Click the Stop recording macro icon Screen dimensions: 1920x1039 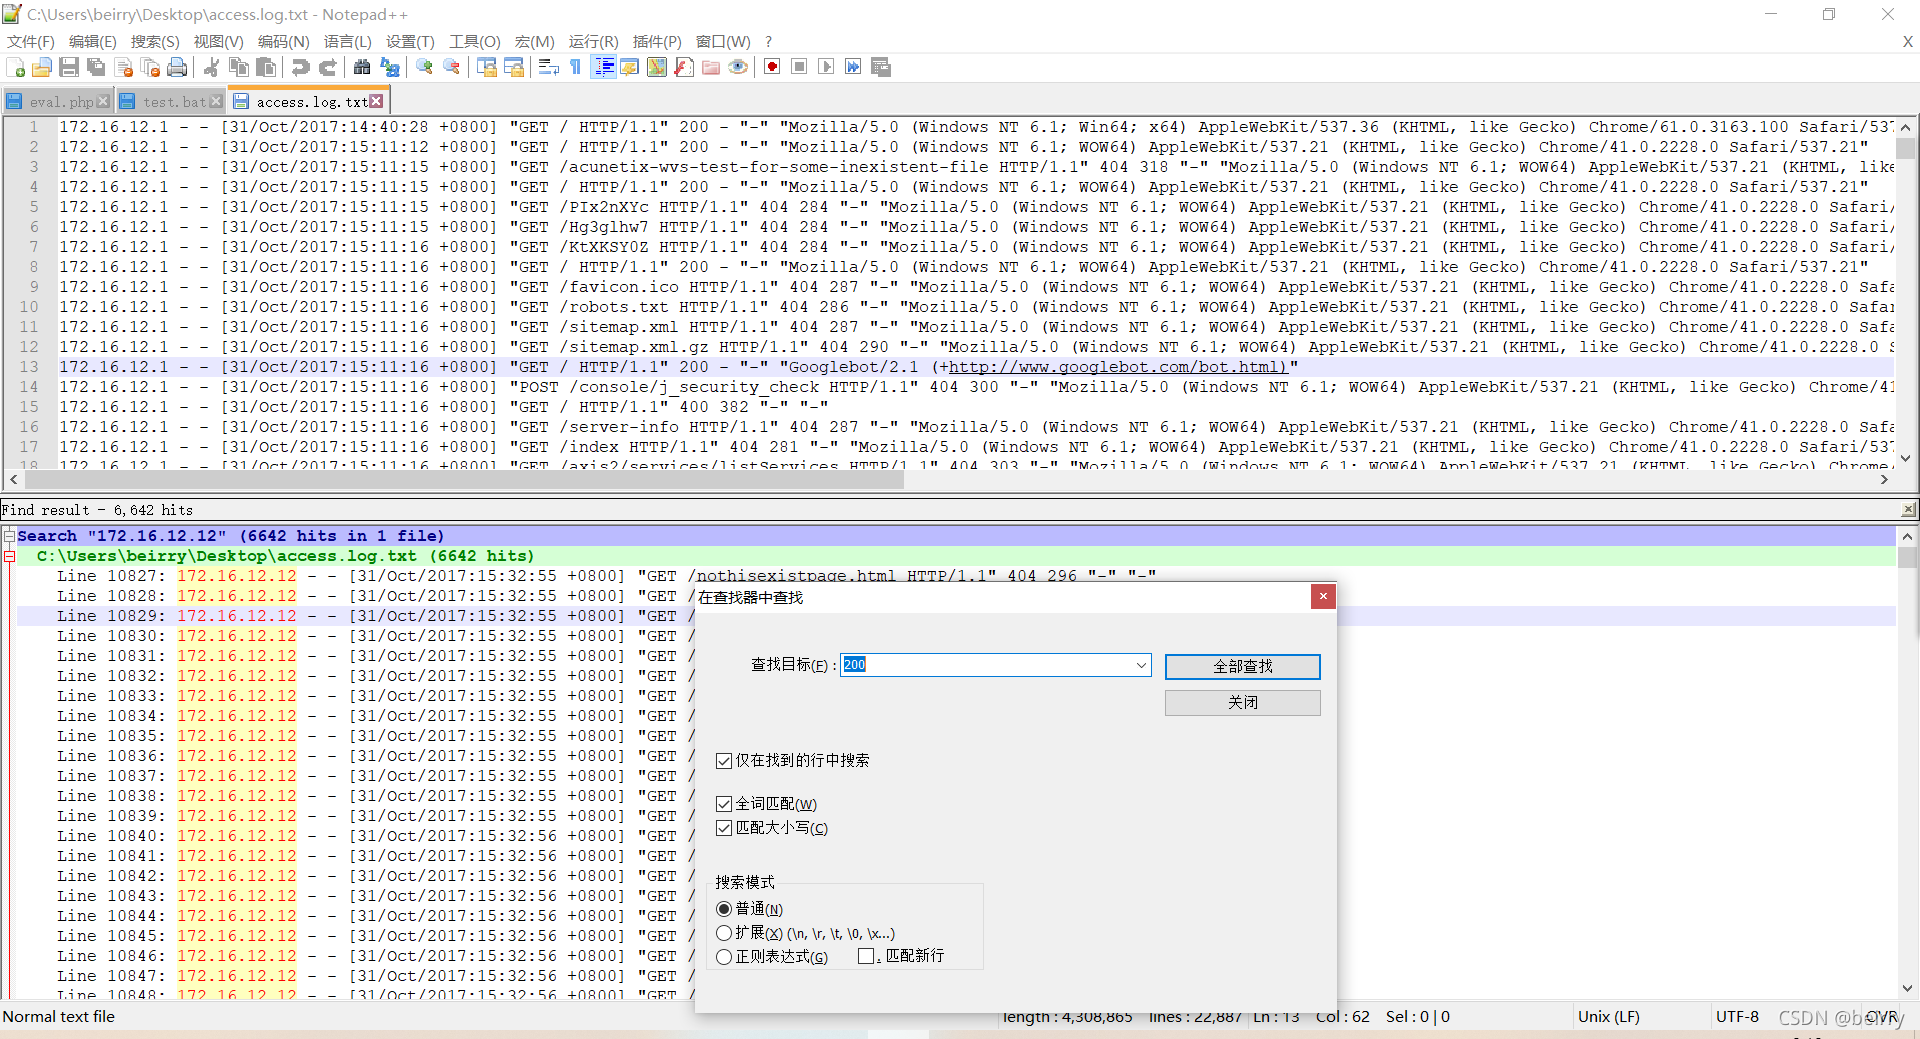pyautogui.click(x=799, y=67)
